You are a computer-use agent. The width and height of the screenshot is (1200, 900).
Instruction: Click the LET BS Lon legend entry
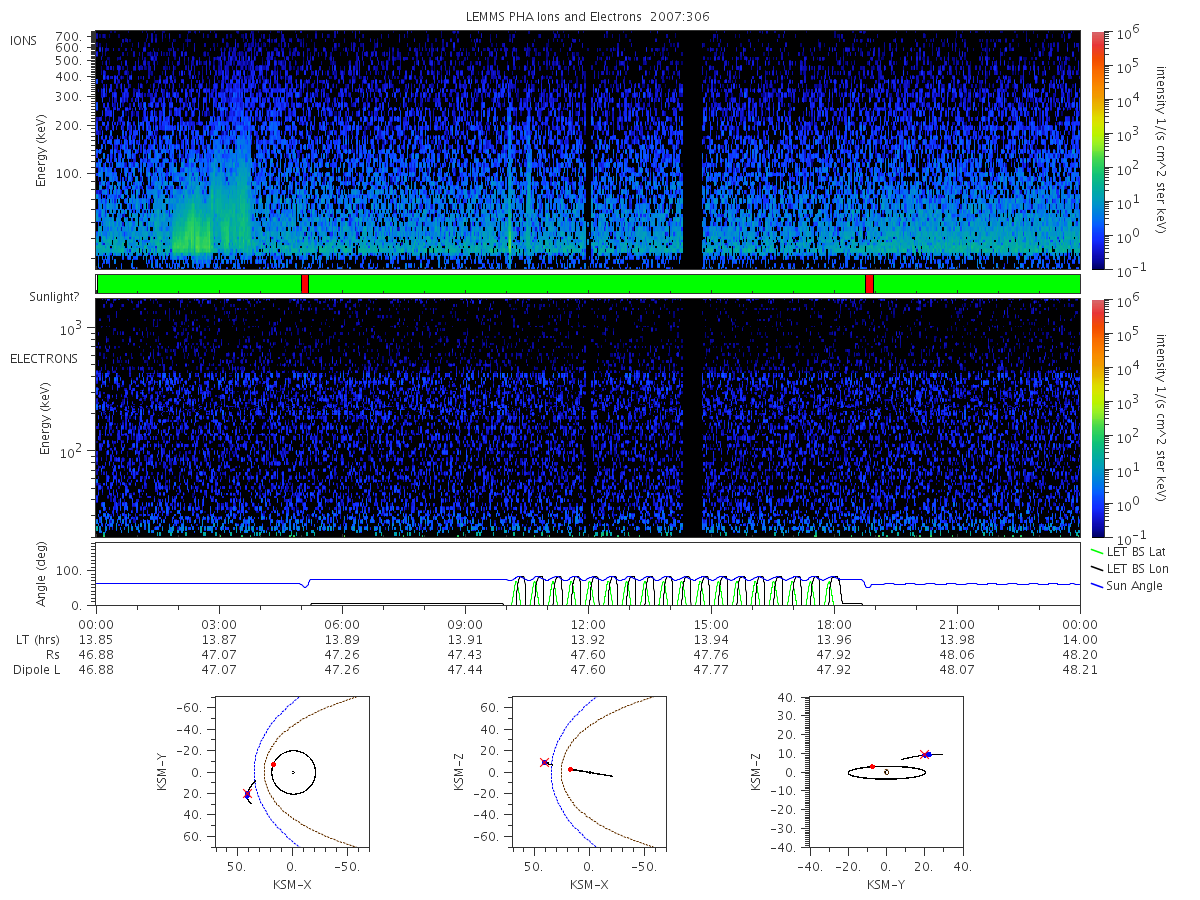tap(1129, 568)
